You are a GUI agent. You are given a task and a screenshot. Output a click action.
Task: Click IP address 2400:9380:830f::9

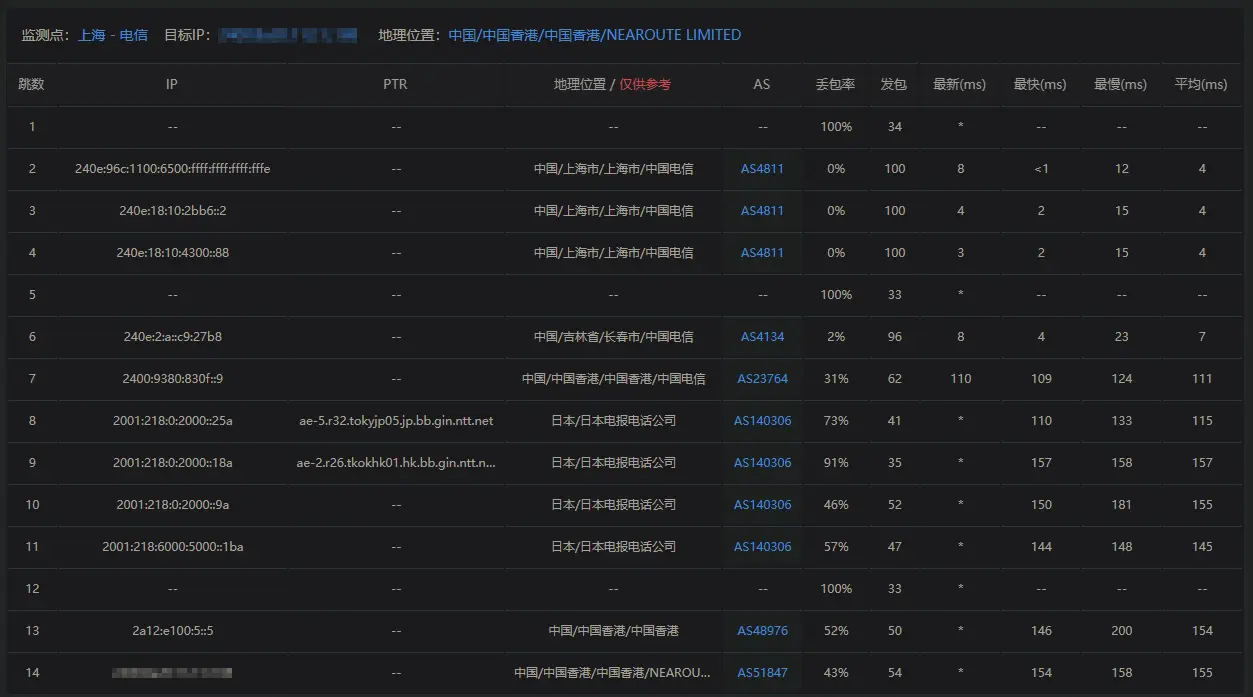pos(173,379)
